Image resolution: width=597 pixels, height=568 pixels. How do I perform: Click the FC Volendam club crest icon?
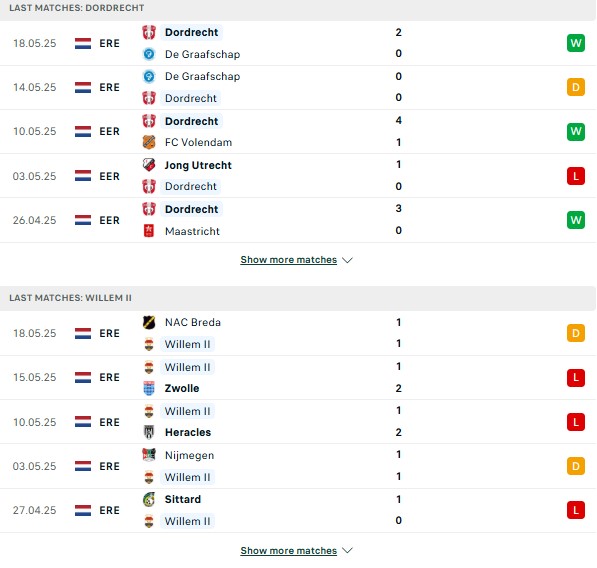click(x=149, y=142)
